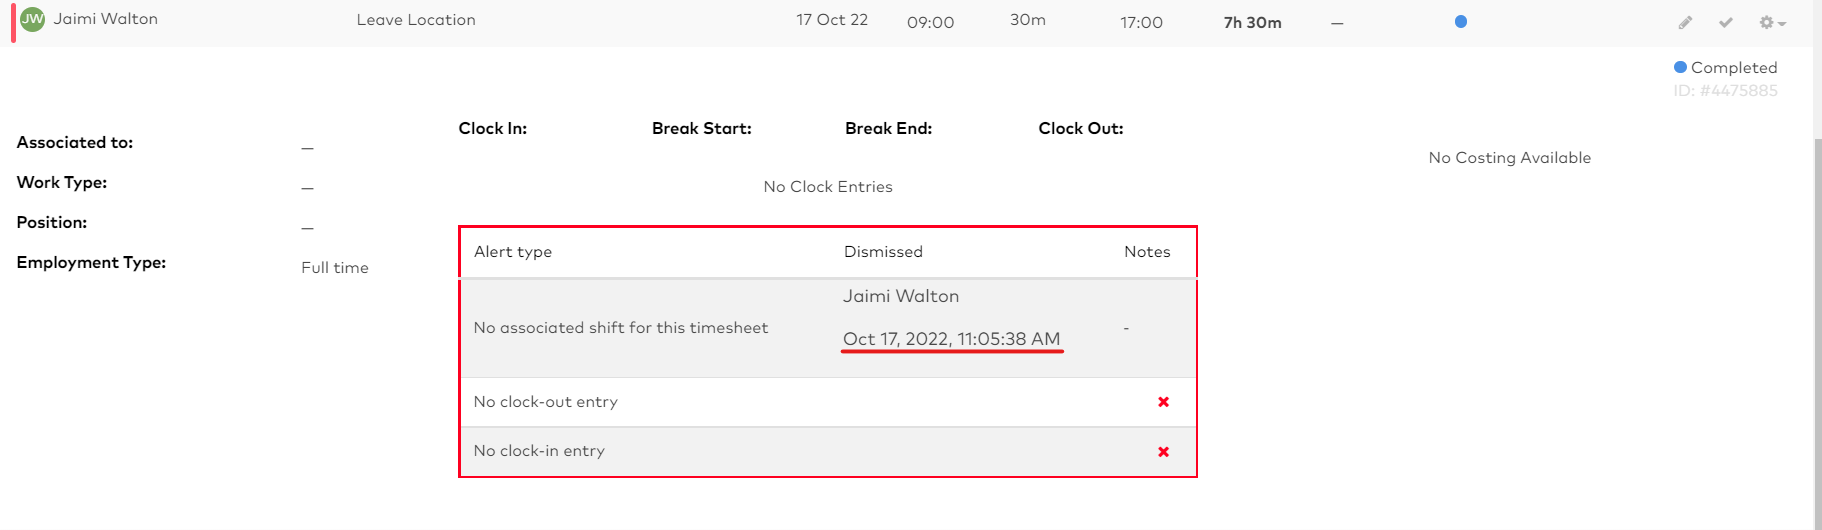Click the 17 Oct 22 date

pyautogui.click(x=832, y=20)
